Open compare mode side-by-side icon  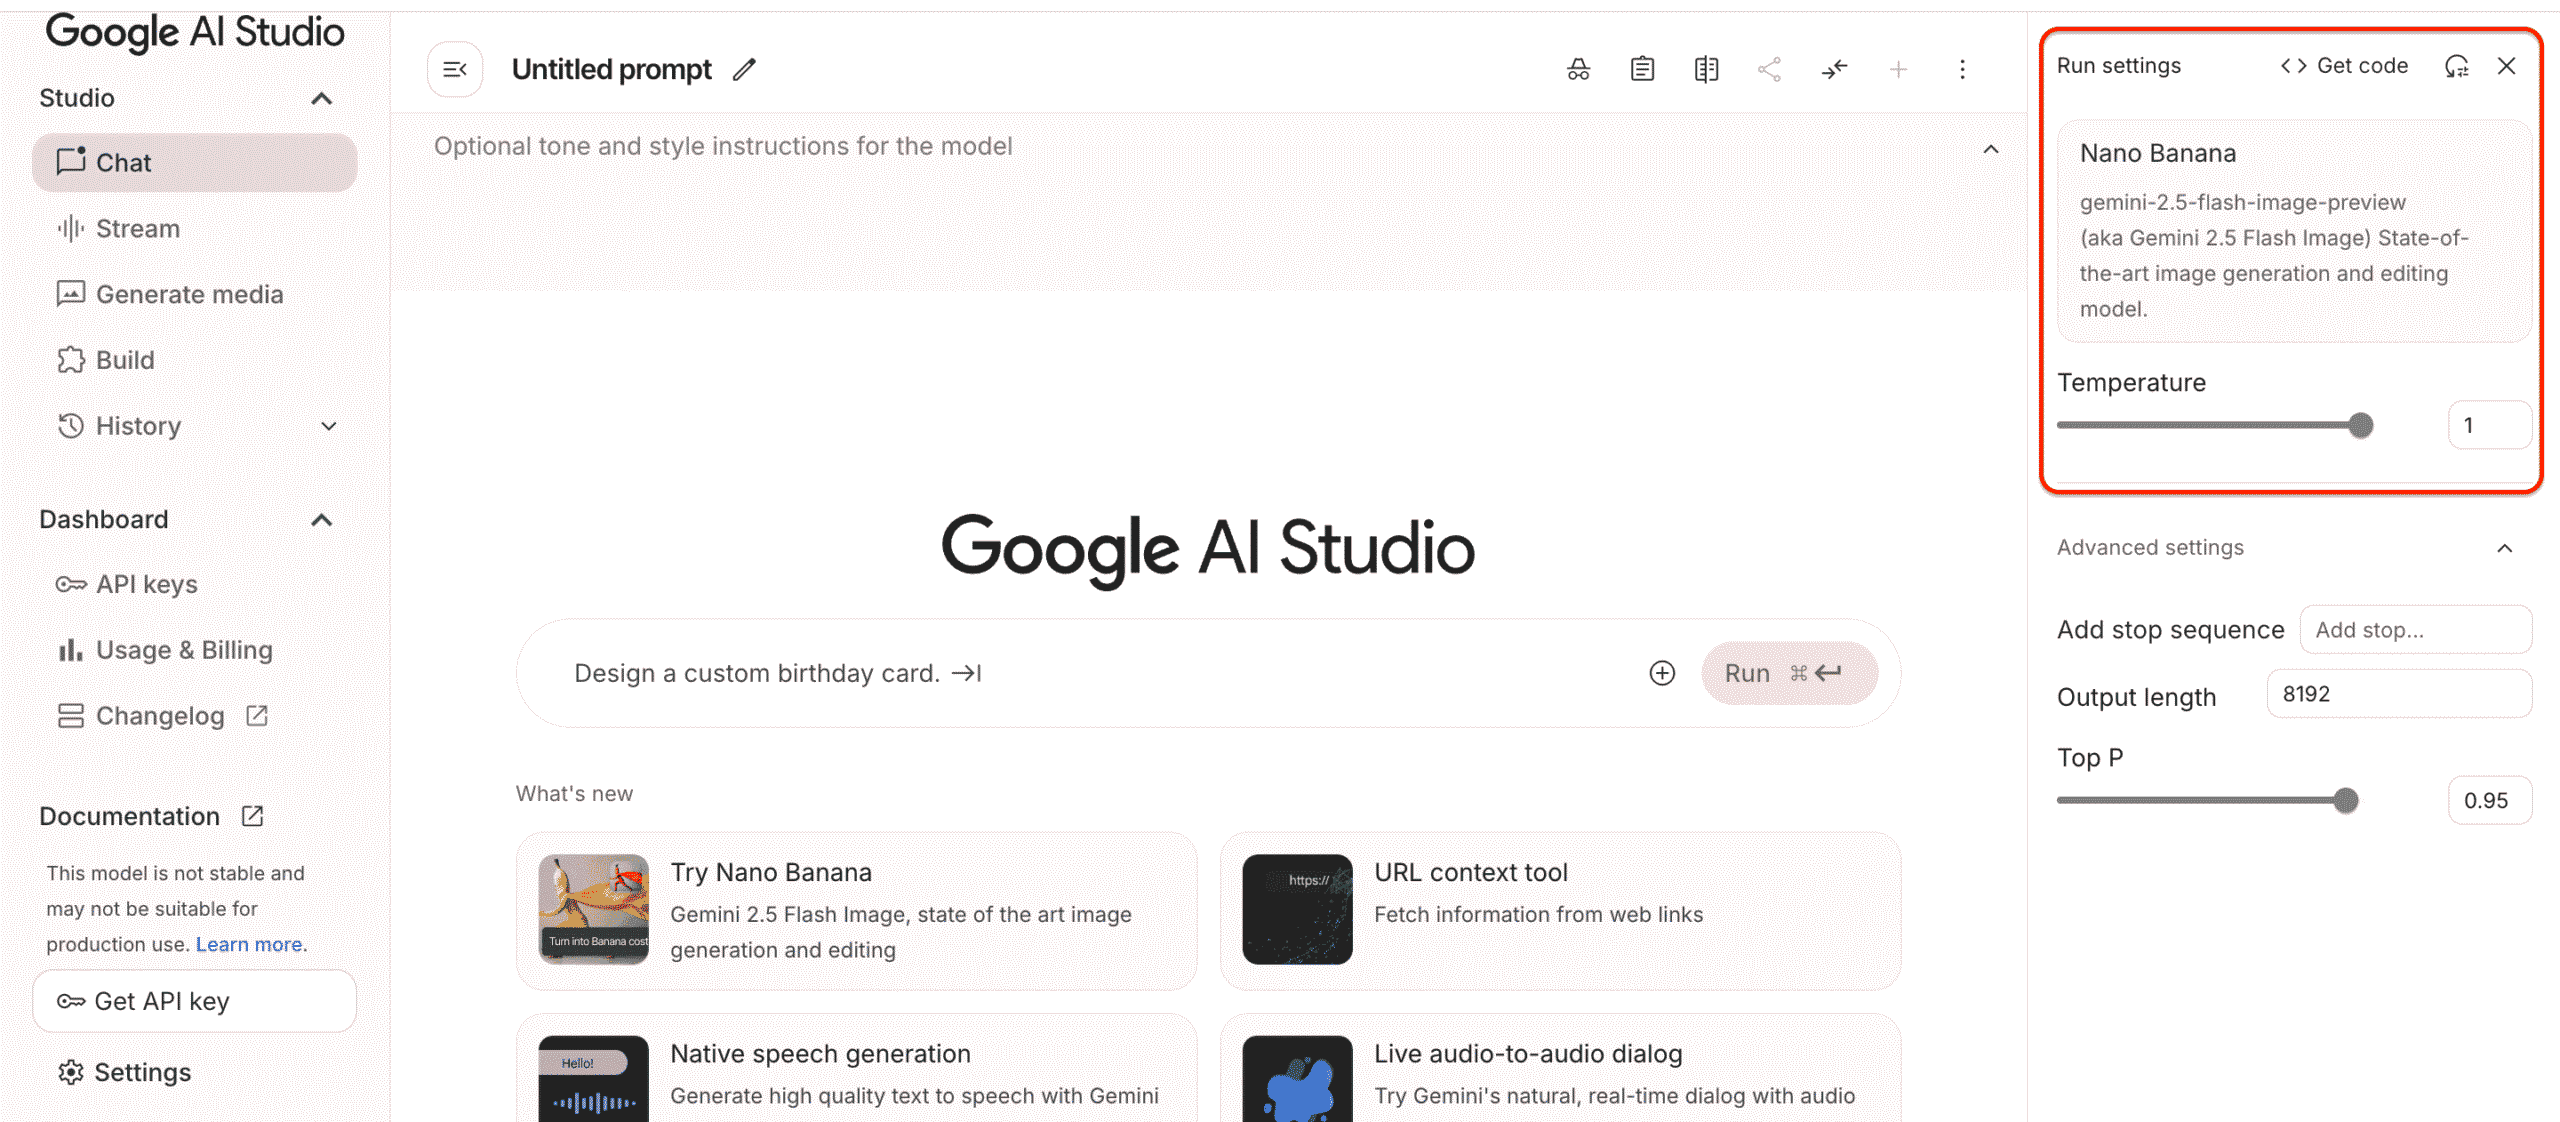[x=1706, y=69]
